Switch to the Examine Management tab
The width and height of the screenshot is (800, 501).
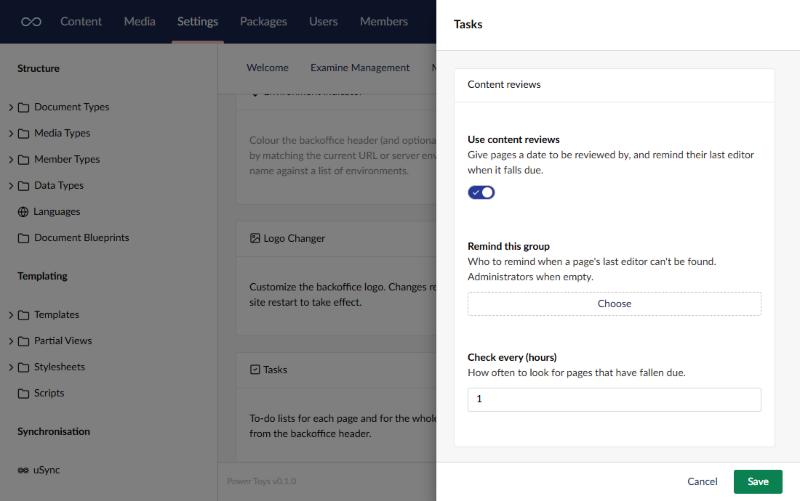click(360, 68)
